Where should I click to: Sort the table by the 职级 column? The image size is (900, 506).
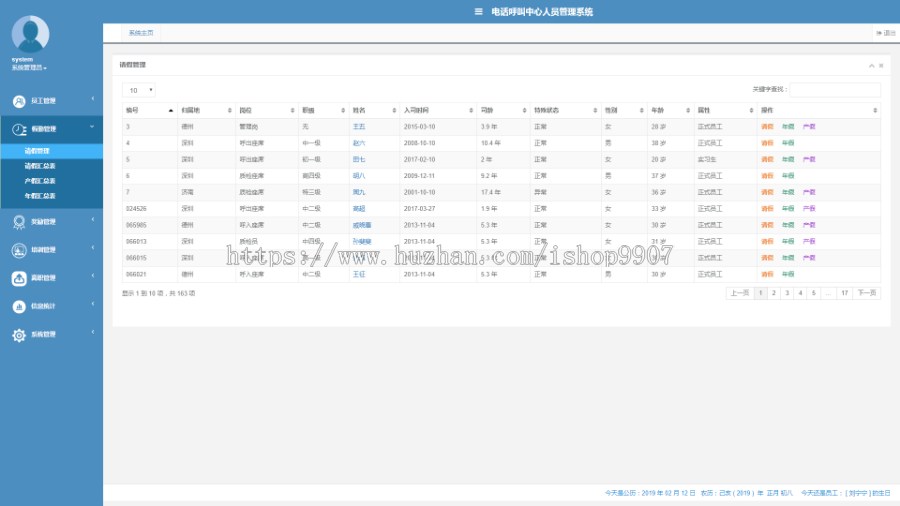324,110
